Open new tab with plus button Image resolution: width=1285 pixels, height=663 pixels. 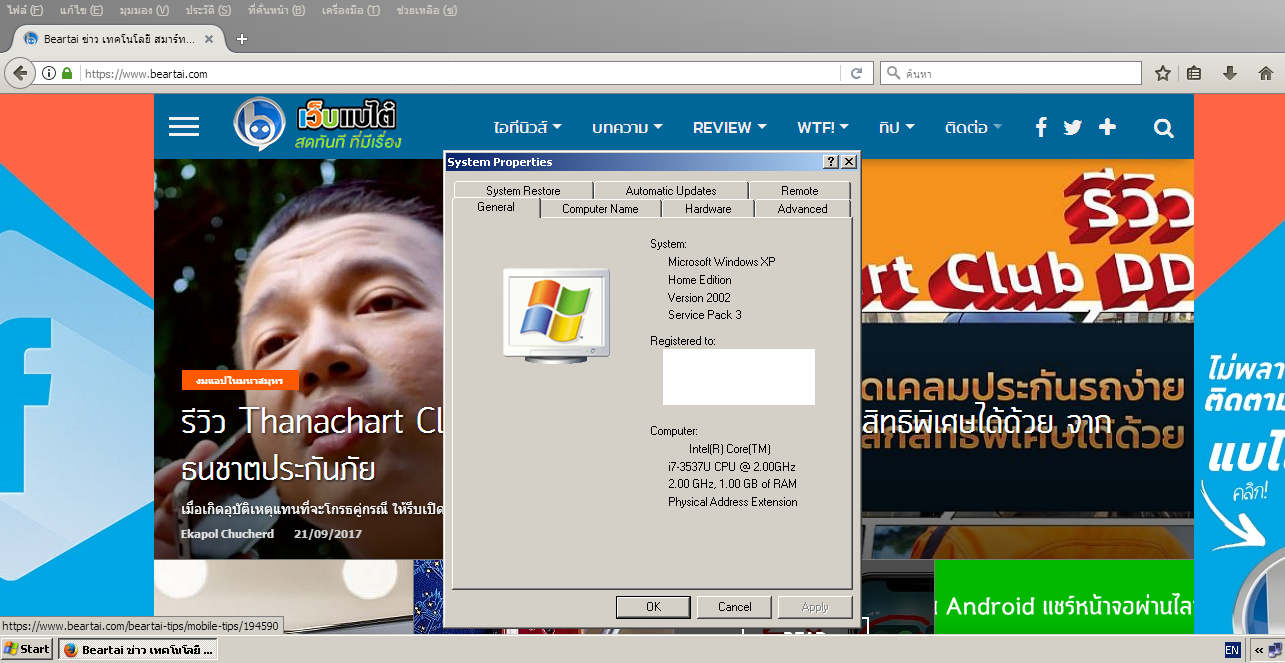pos(241,39)
